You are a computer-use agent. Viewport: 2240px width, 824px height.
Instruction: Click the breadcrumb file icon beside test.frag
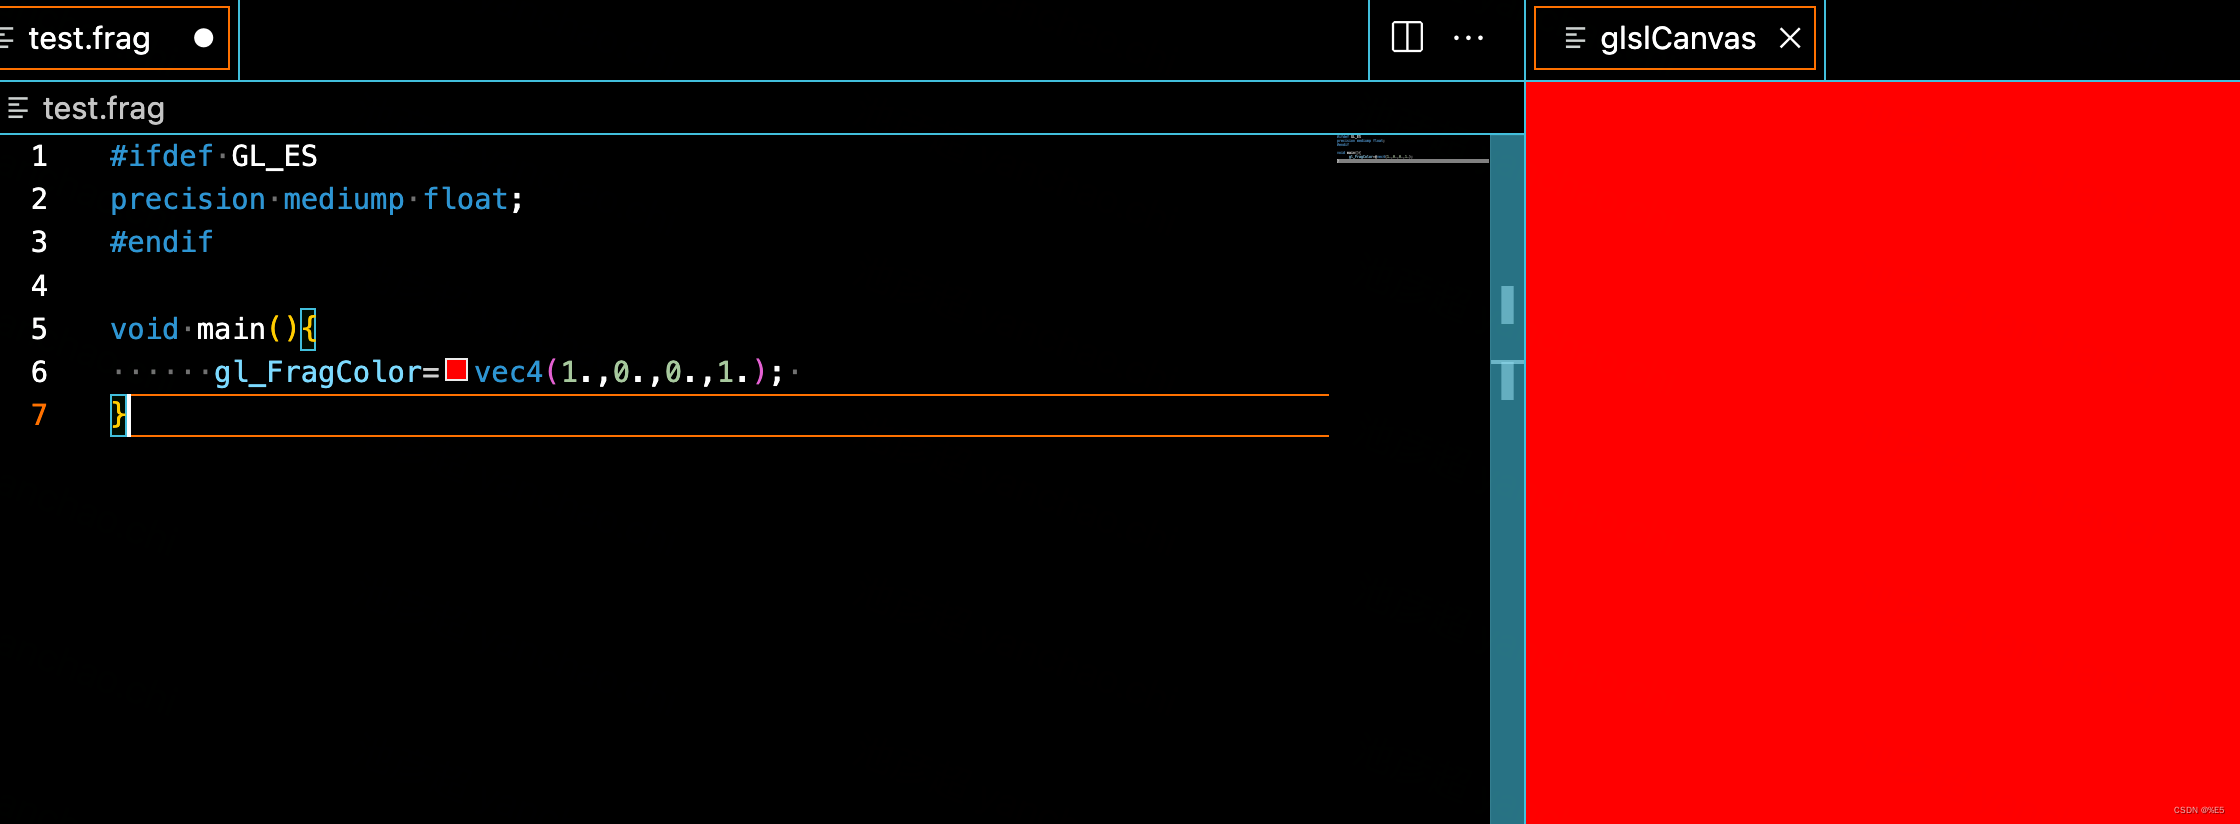(x=18, y=108)
